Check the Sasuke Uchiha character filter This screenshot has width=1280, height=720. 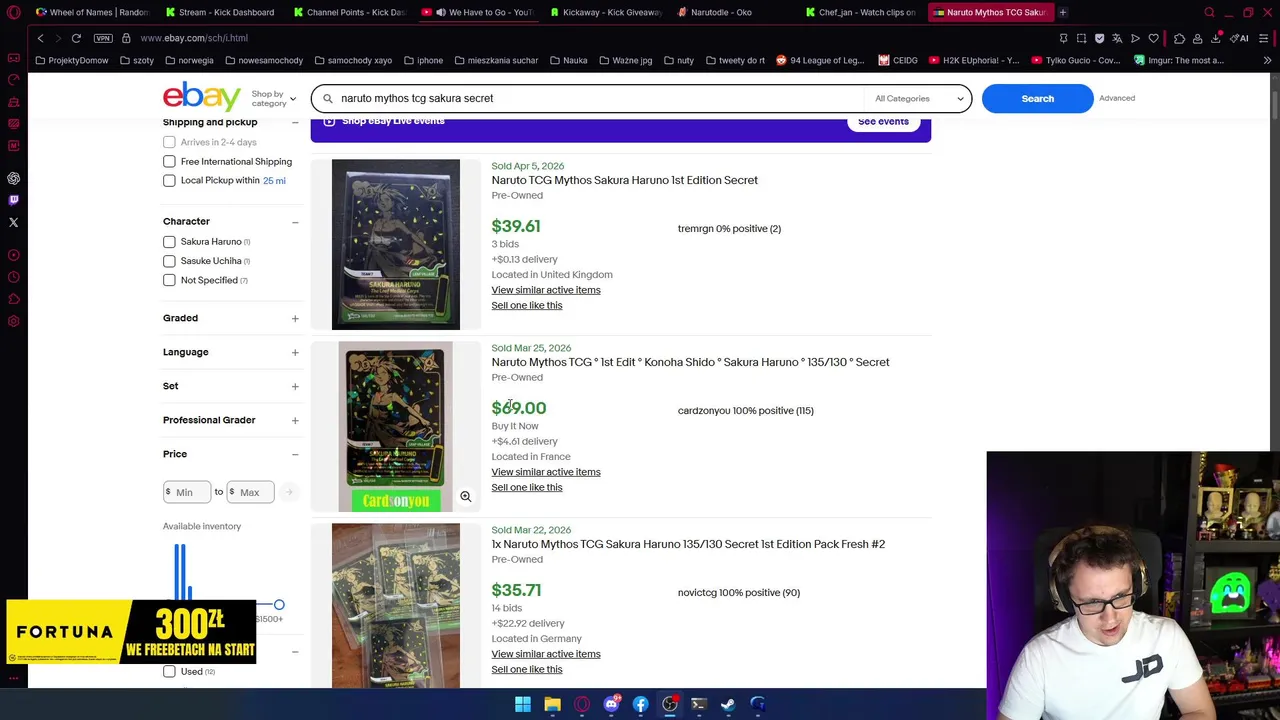[169, 261]
